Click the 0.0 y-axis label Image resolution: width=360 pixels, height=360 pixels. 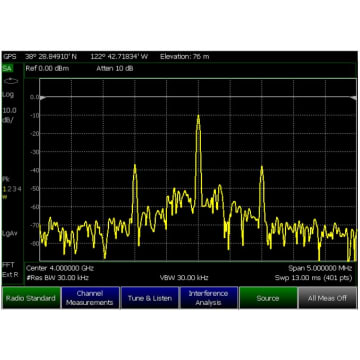pyautogui.click(x=35, y=97)
